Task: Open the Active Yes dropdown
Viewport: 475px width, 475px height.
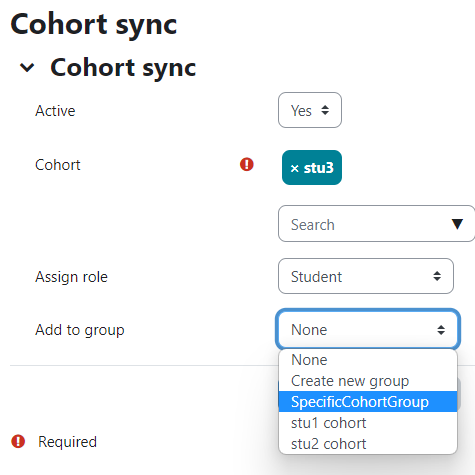Action: pos(310,110)
